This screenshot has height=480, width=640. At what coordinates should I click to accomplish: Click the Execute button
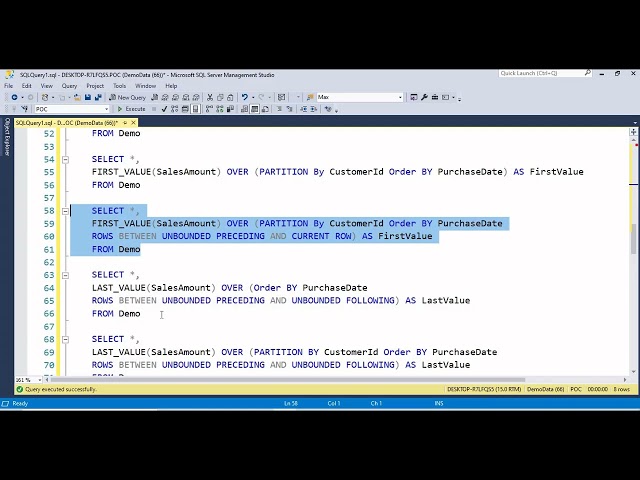(x=131, y=109)
